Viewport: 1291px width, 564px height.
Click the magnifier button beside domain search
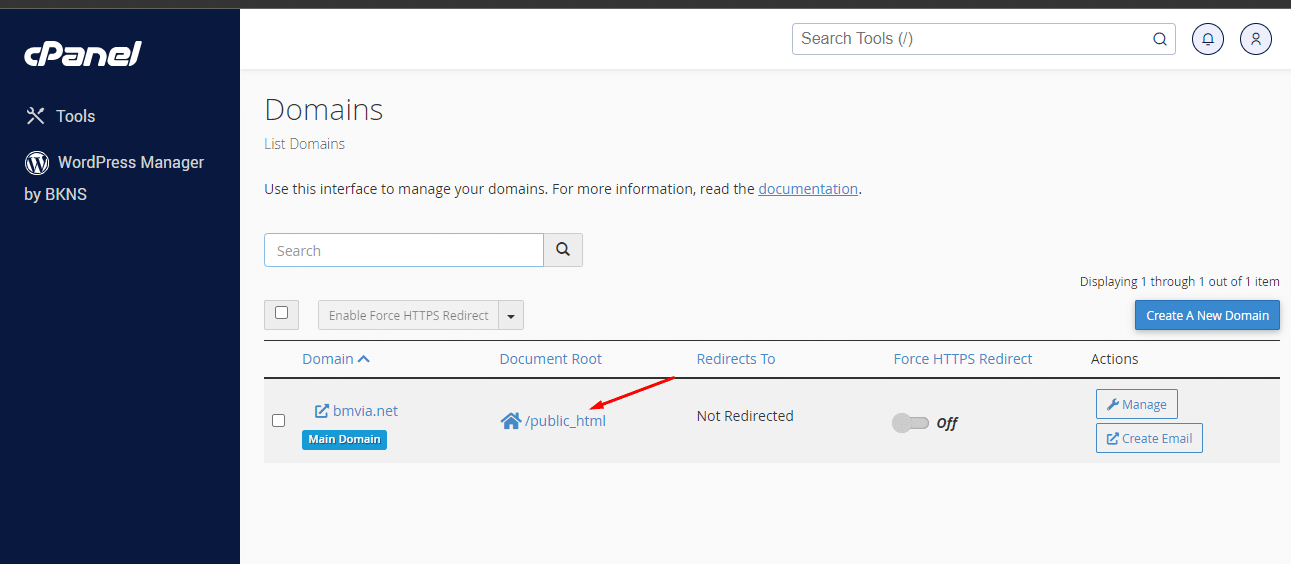click(x=563, y=250)
